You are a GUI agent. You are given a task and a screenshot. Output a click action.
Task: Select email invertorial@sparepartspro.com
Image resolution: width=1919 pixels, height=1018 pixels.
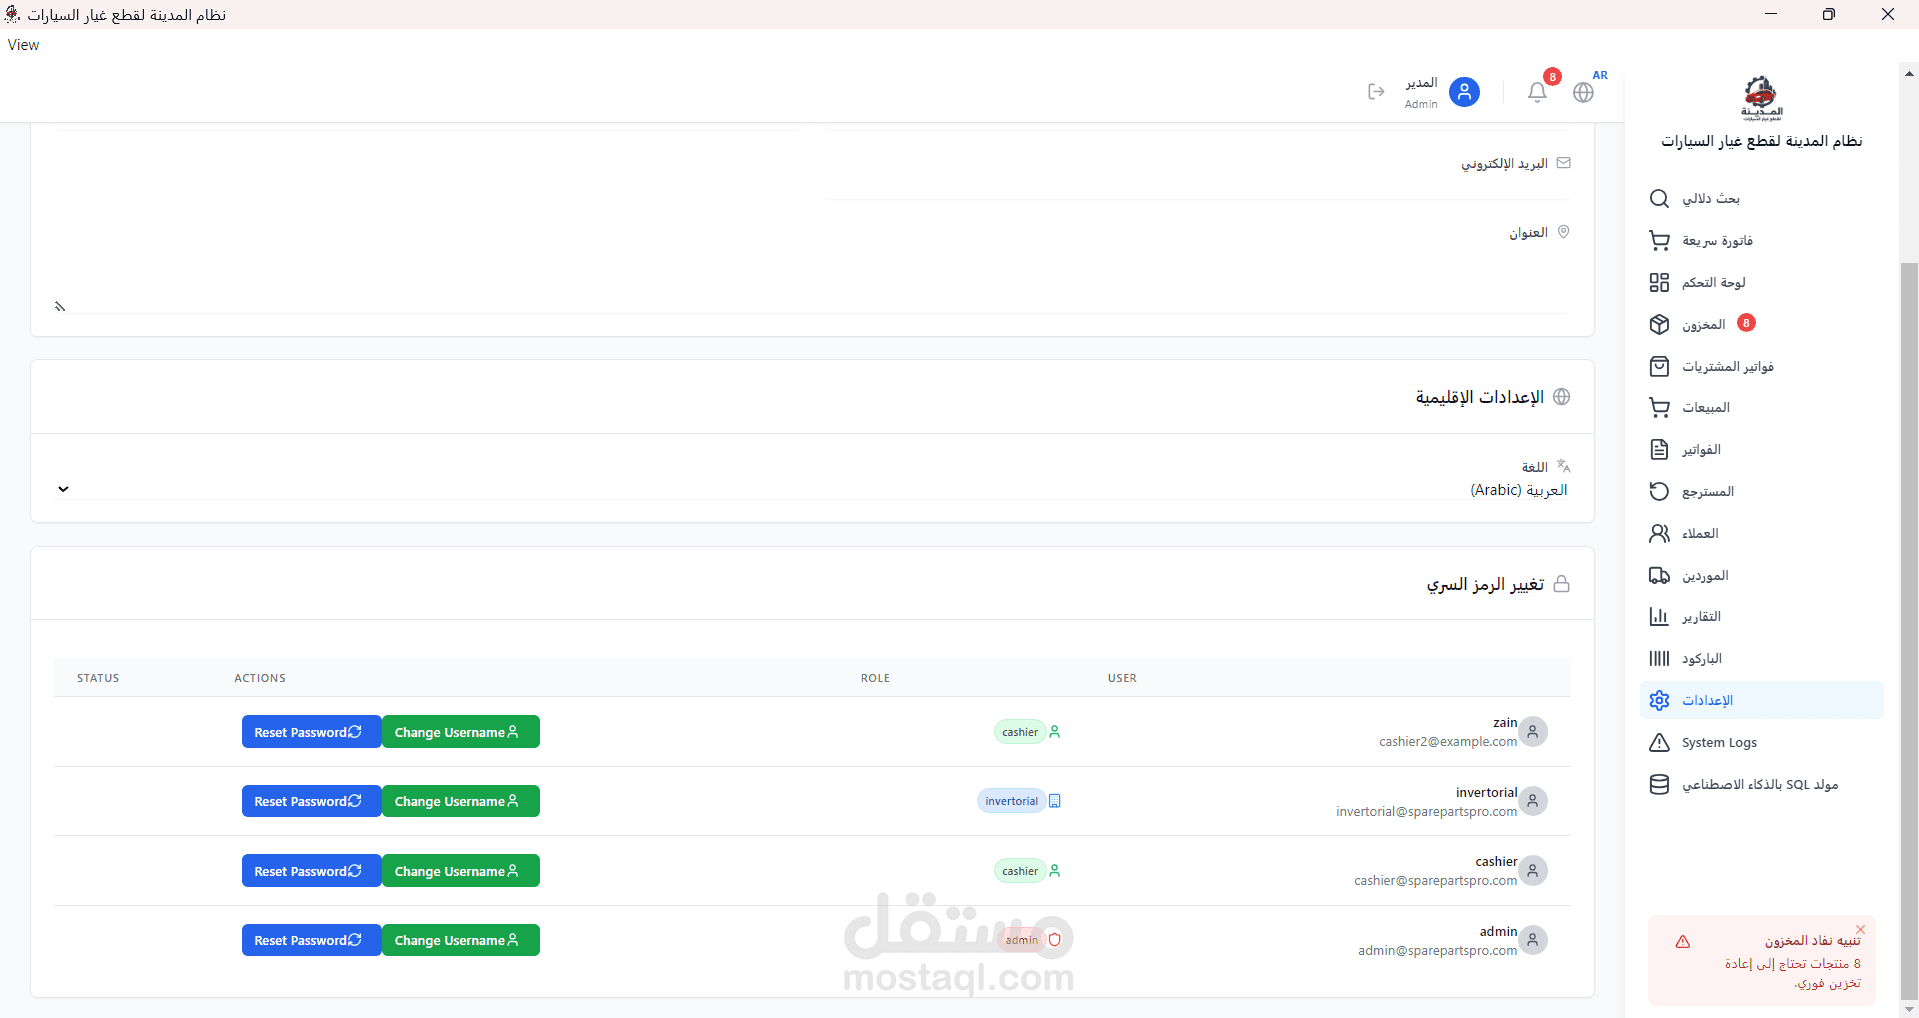pos(1427,812)
